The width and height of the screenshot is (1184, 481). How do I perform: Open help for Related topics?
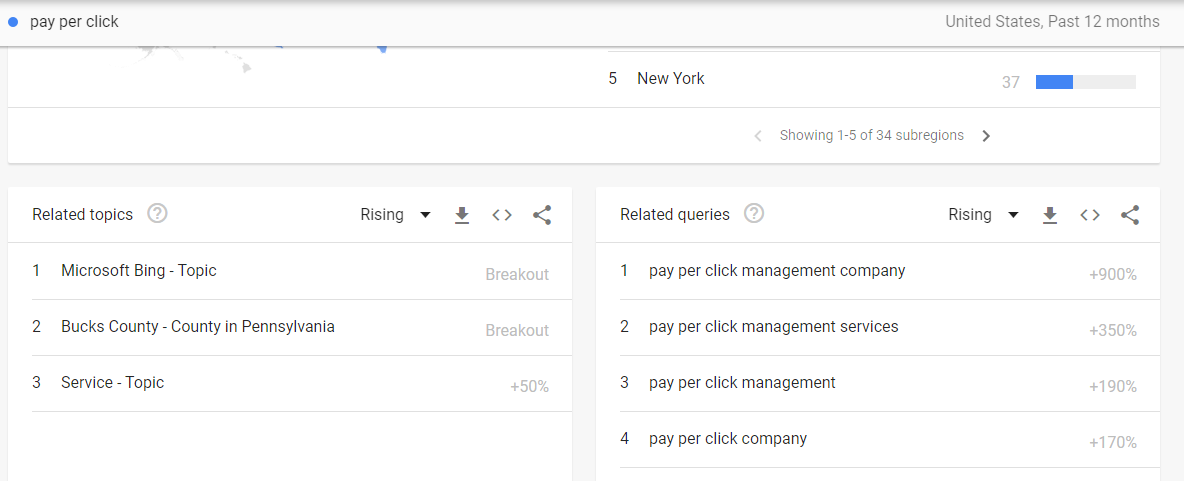coord(157,214)
